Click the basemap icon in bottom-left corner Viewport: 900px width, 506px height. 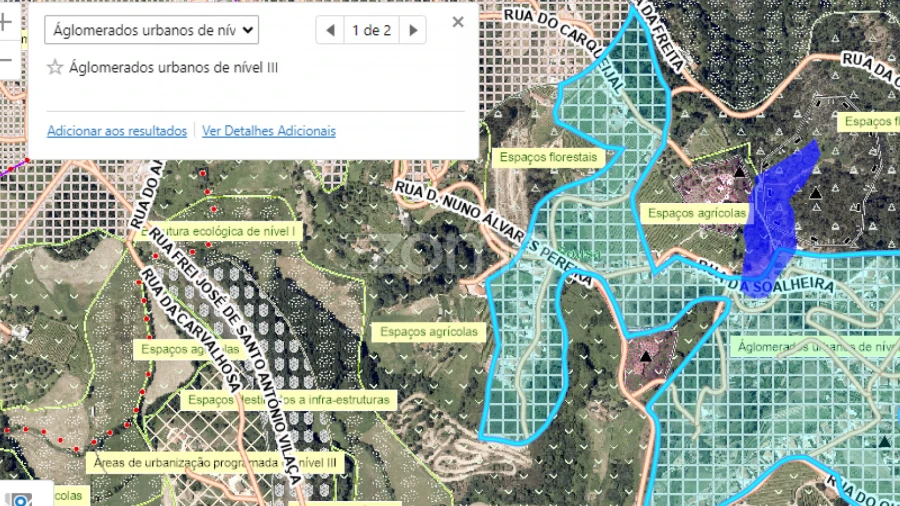pyautogui.click(x=18, y=499)
